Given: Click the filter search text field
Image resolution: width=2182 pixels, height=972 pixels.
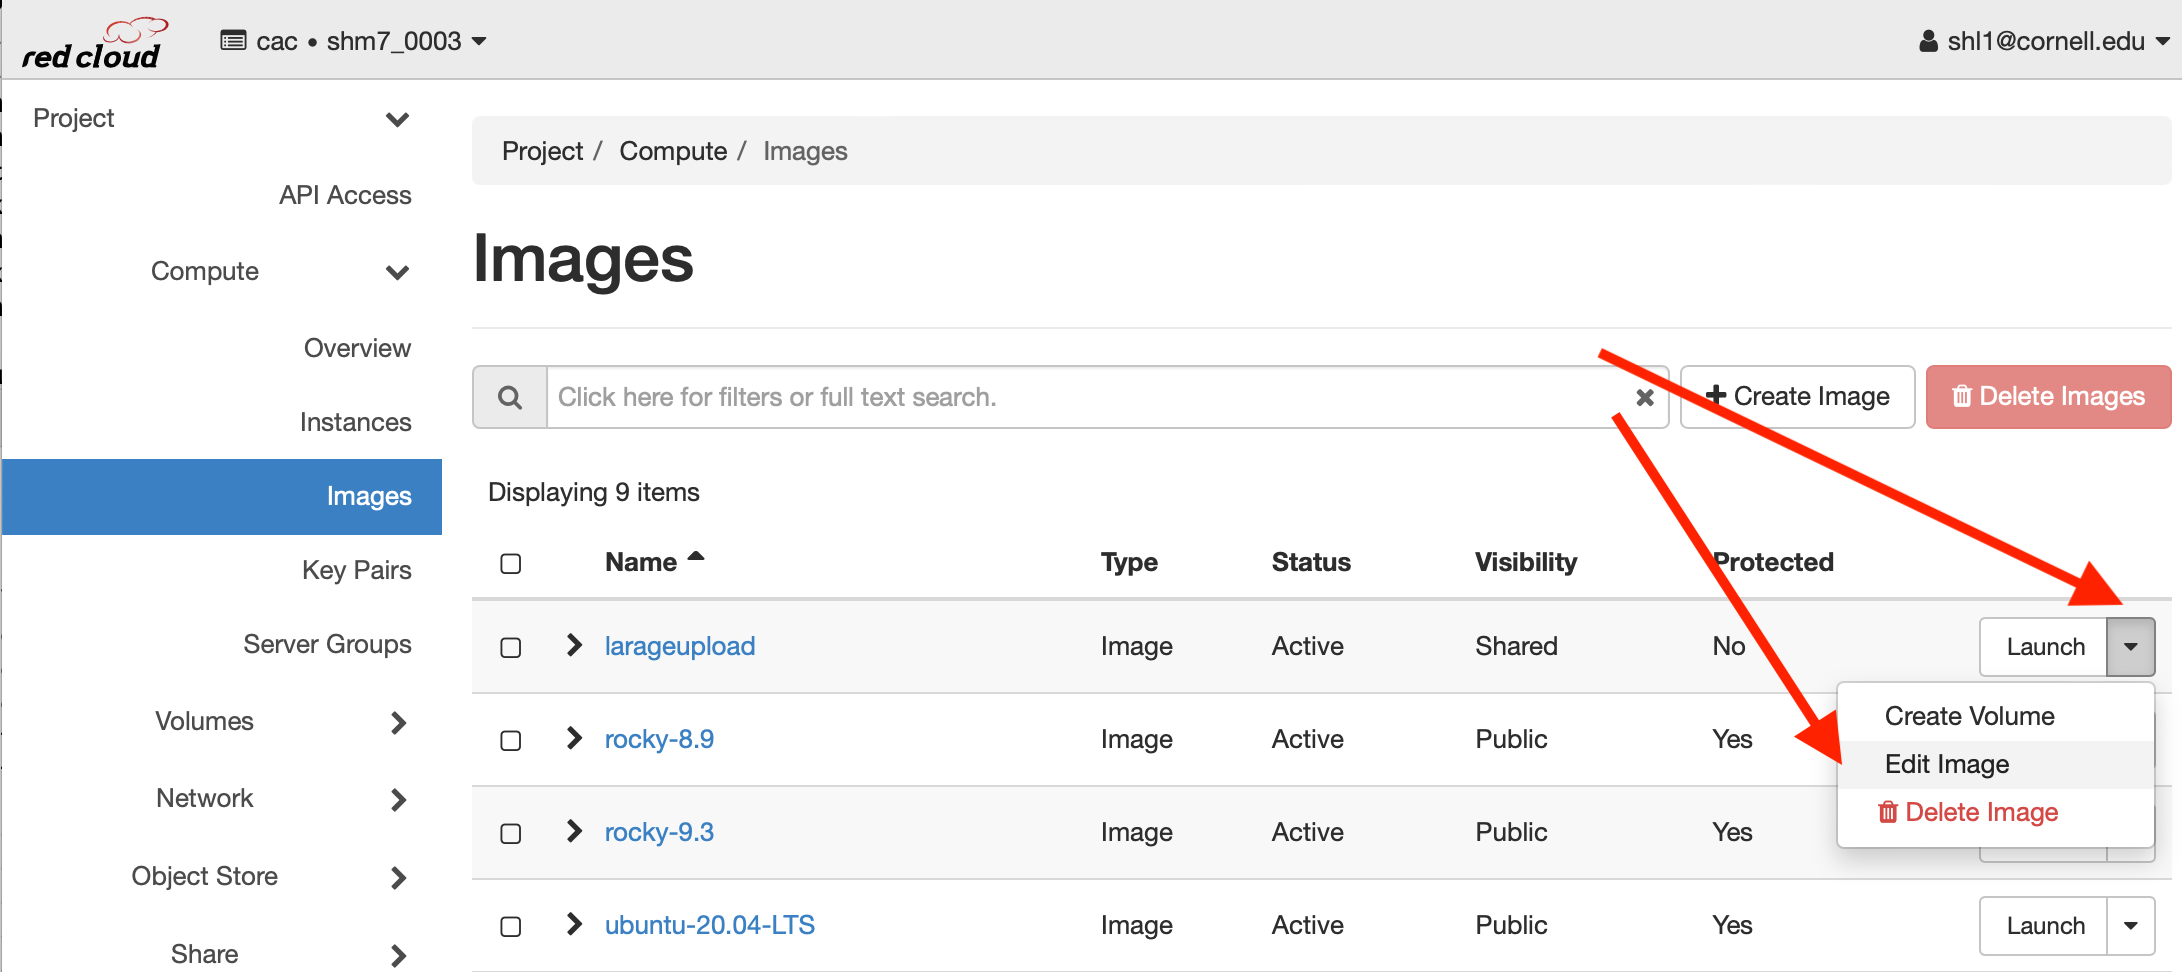Looking at the screenshot, I should point(1080,397).
